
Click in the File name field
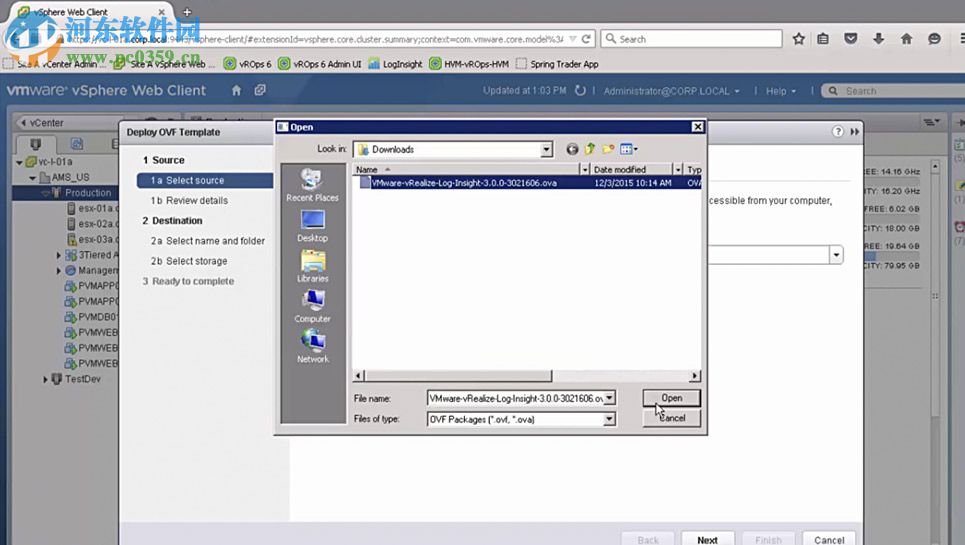click(516, 398)
